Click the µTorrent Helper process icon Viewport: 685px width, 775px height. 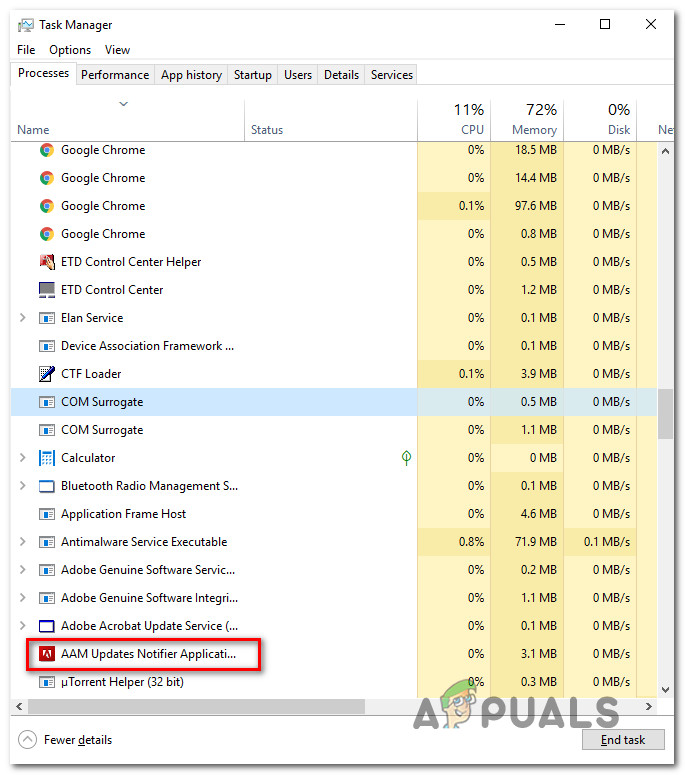click(x=47, y=682)
